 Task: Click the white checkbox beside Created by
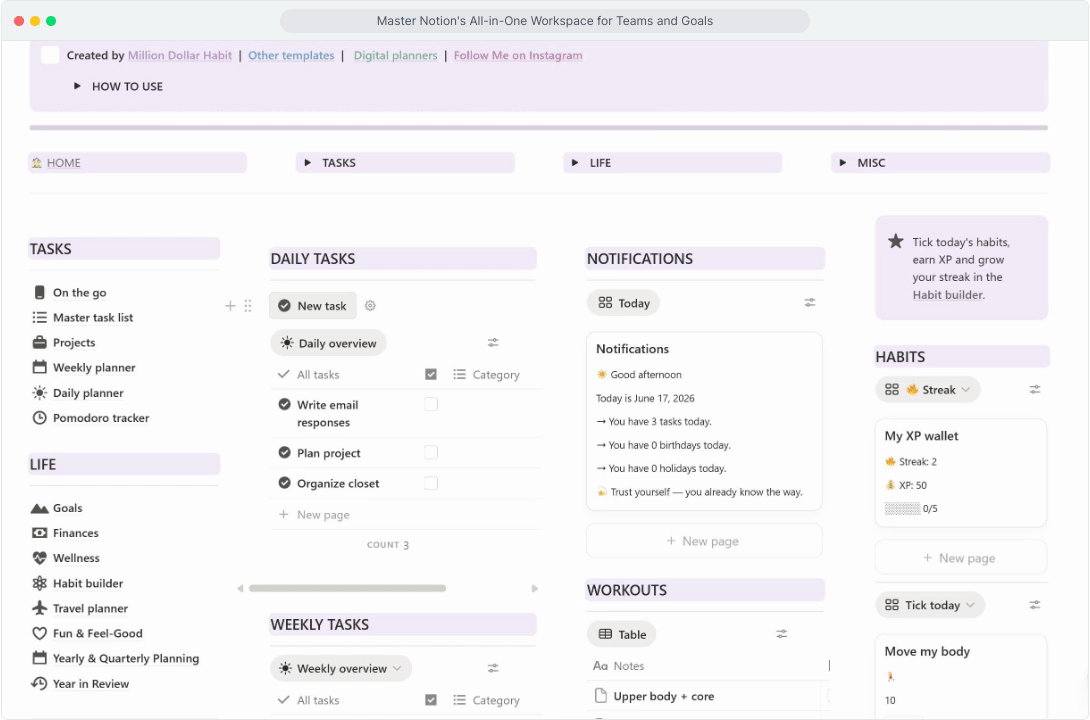pyautogui.click(x=50, y=55)
